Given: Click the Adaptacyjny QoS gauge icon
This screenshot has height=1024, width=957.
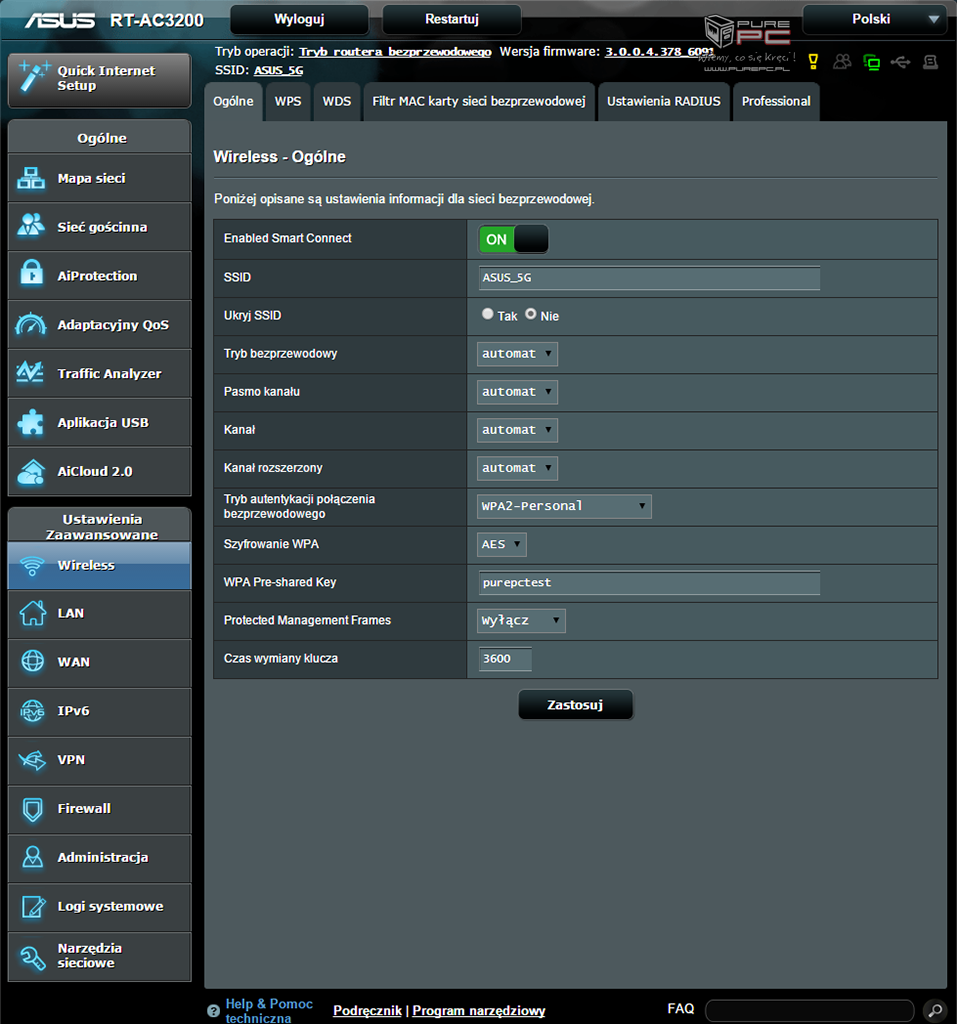Looking at the screenshot, I should point(31,324).
